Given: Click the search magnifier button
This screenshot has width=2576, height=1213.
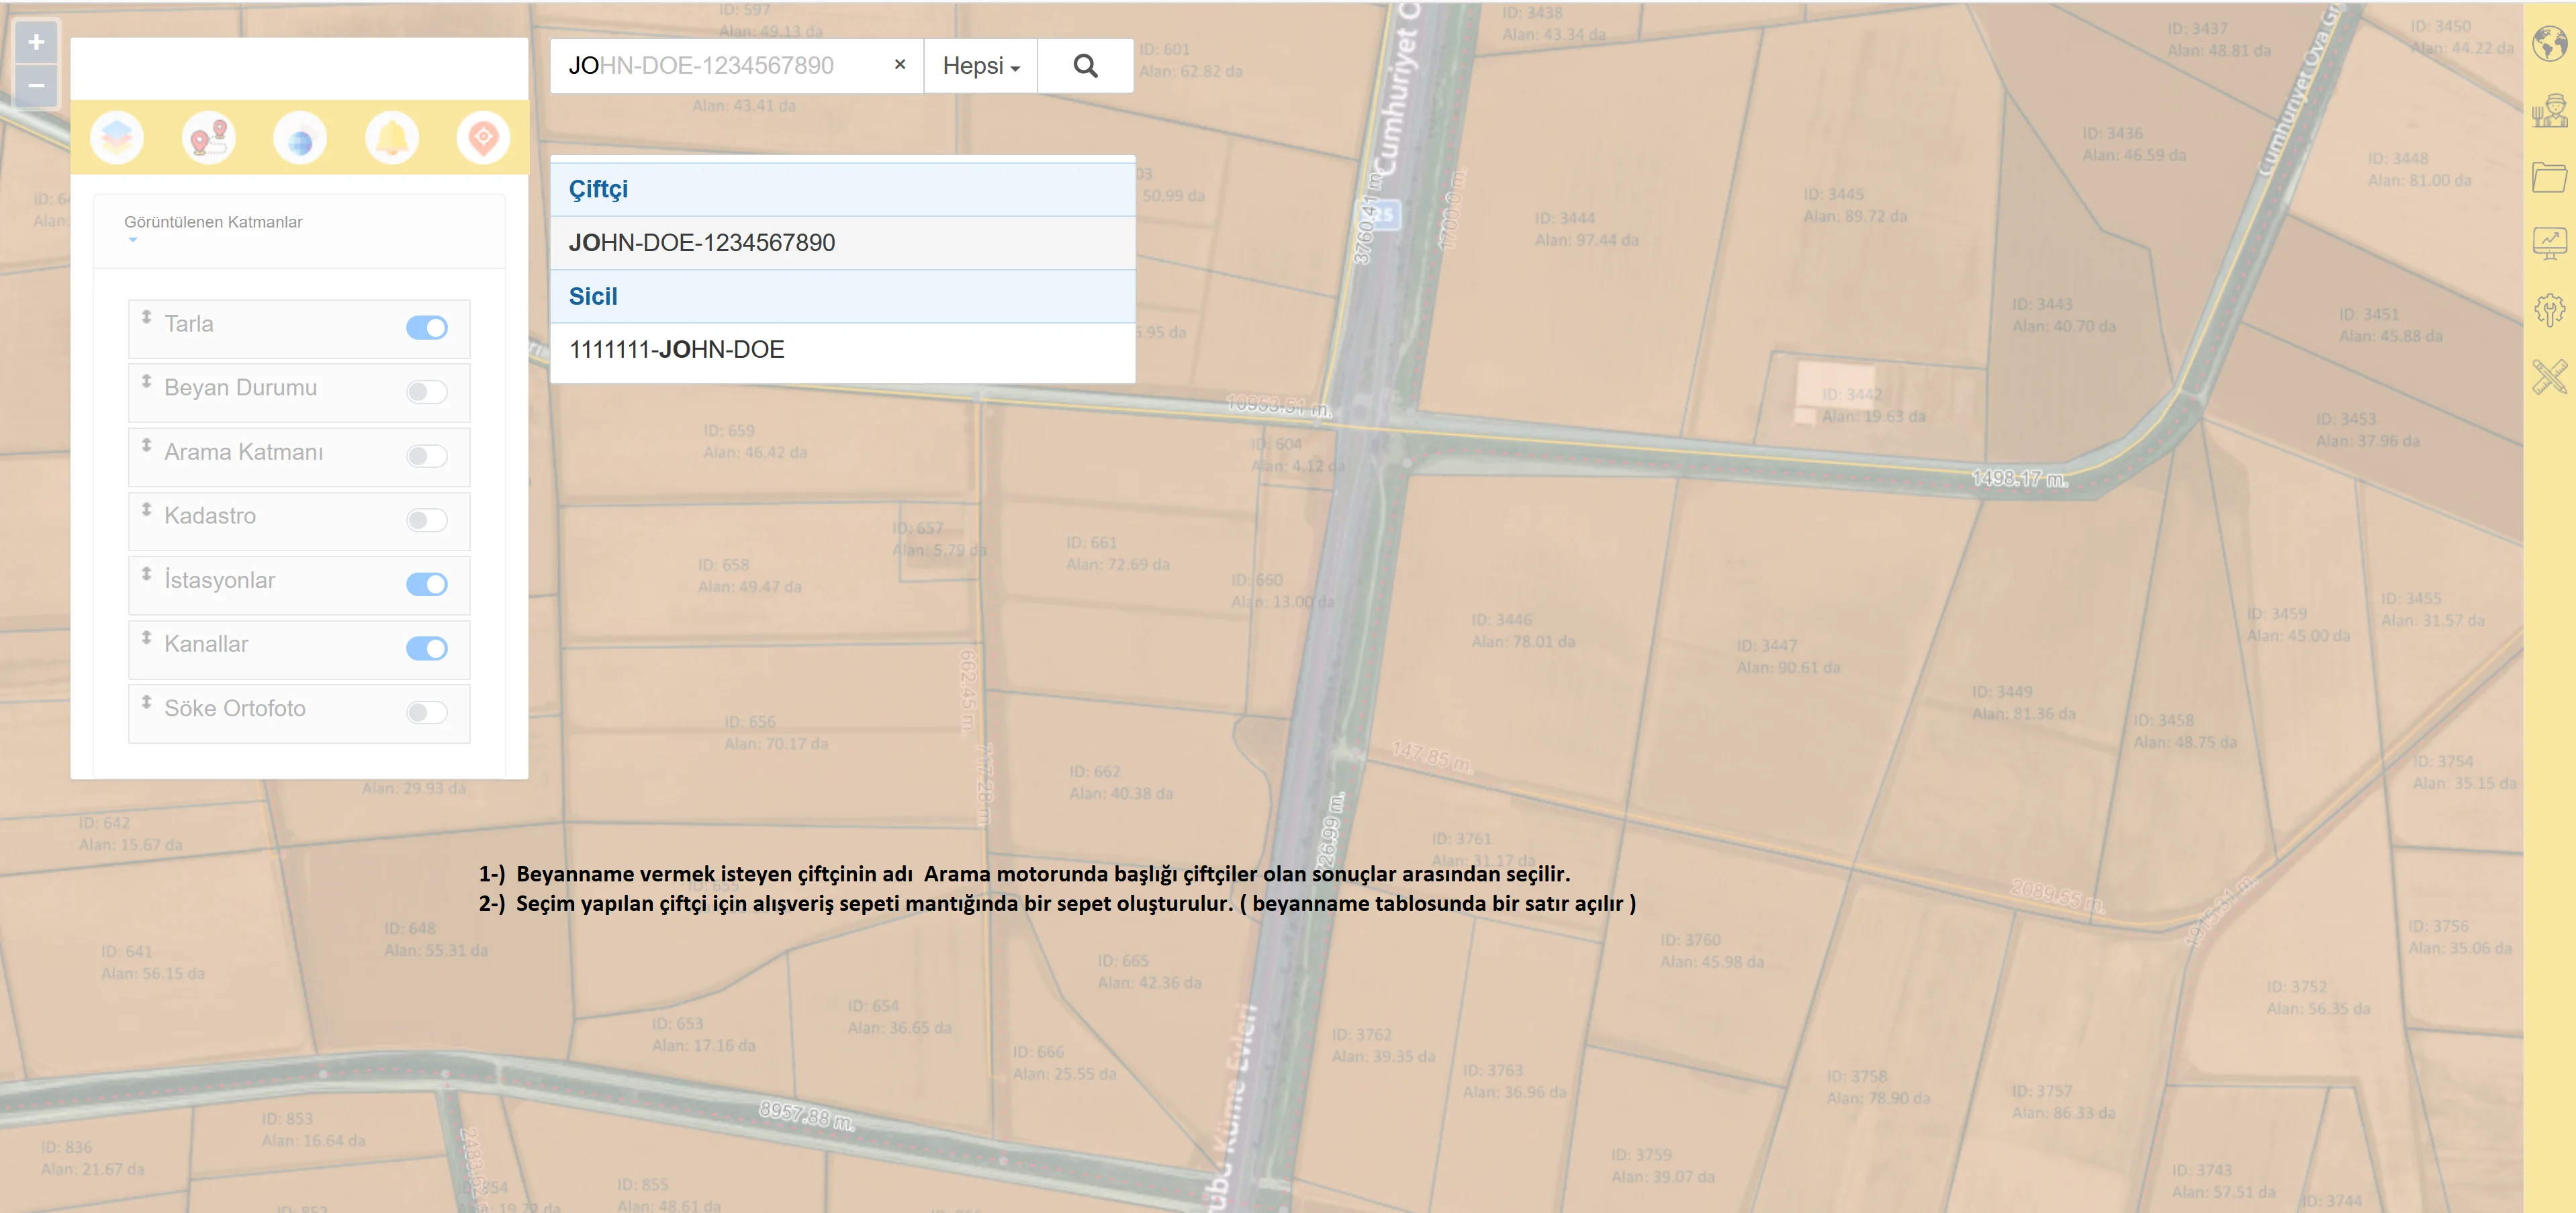Looking at the screenshot, I should point(1085,66).
